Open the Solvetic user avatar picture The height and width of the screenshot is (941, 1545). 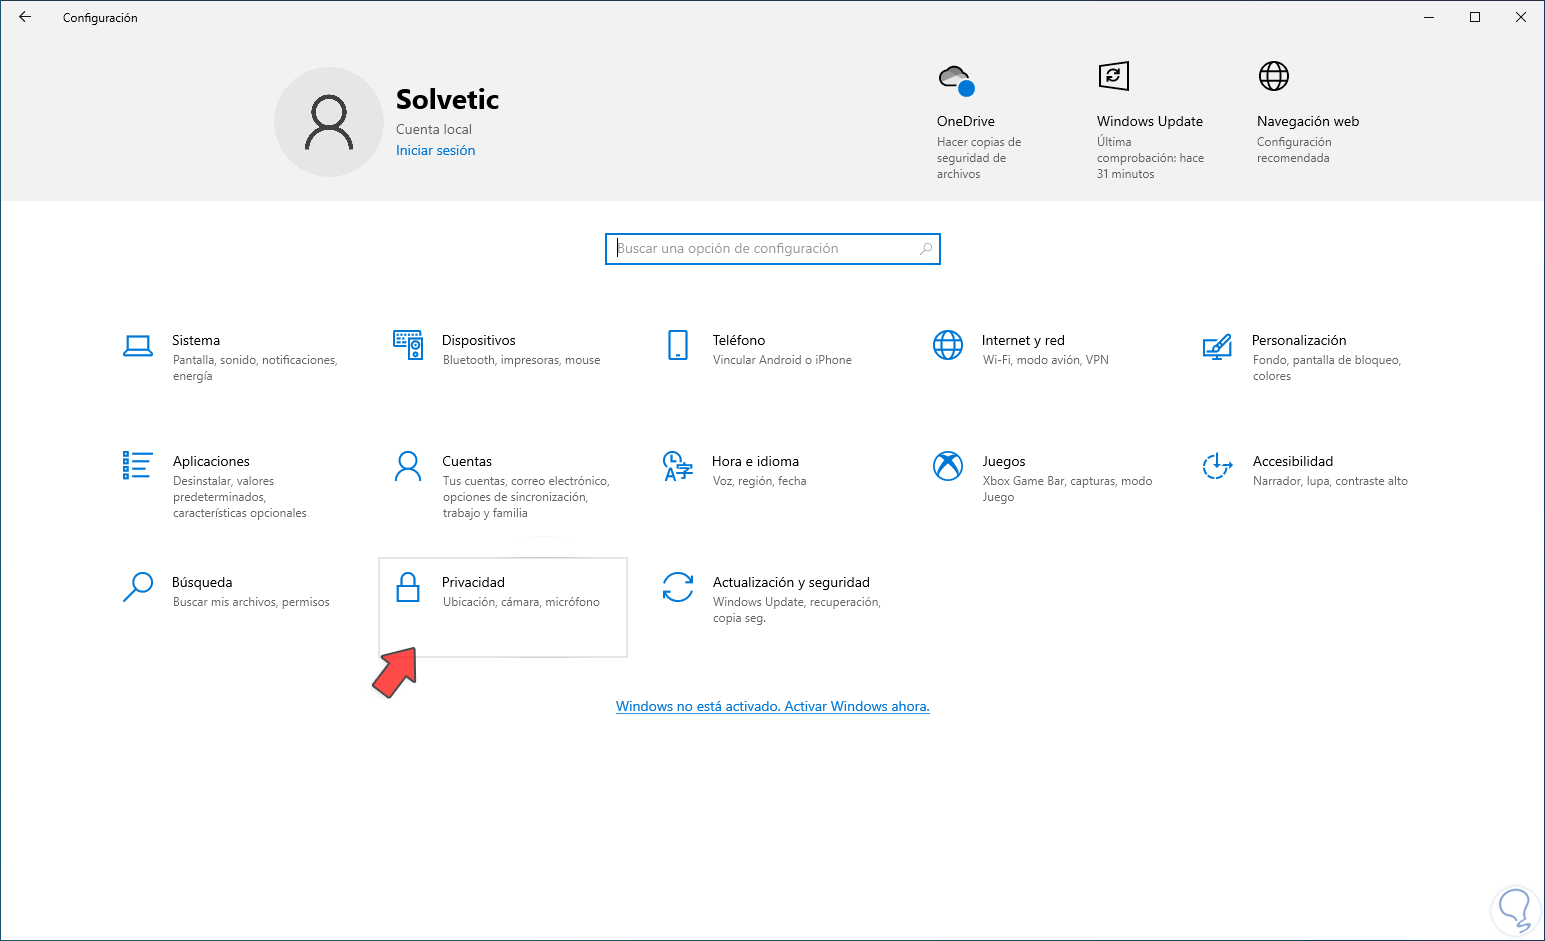click(329, 122)
